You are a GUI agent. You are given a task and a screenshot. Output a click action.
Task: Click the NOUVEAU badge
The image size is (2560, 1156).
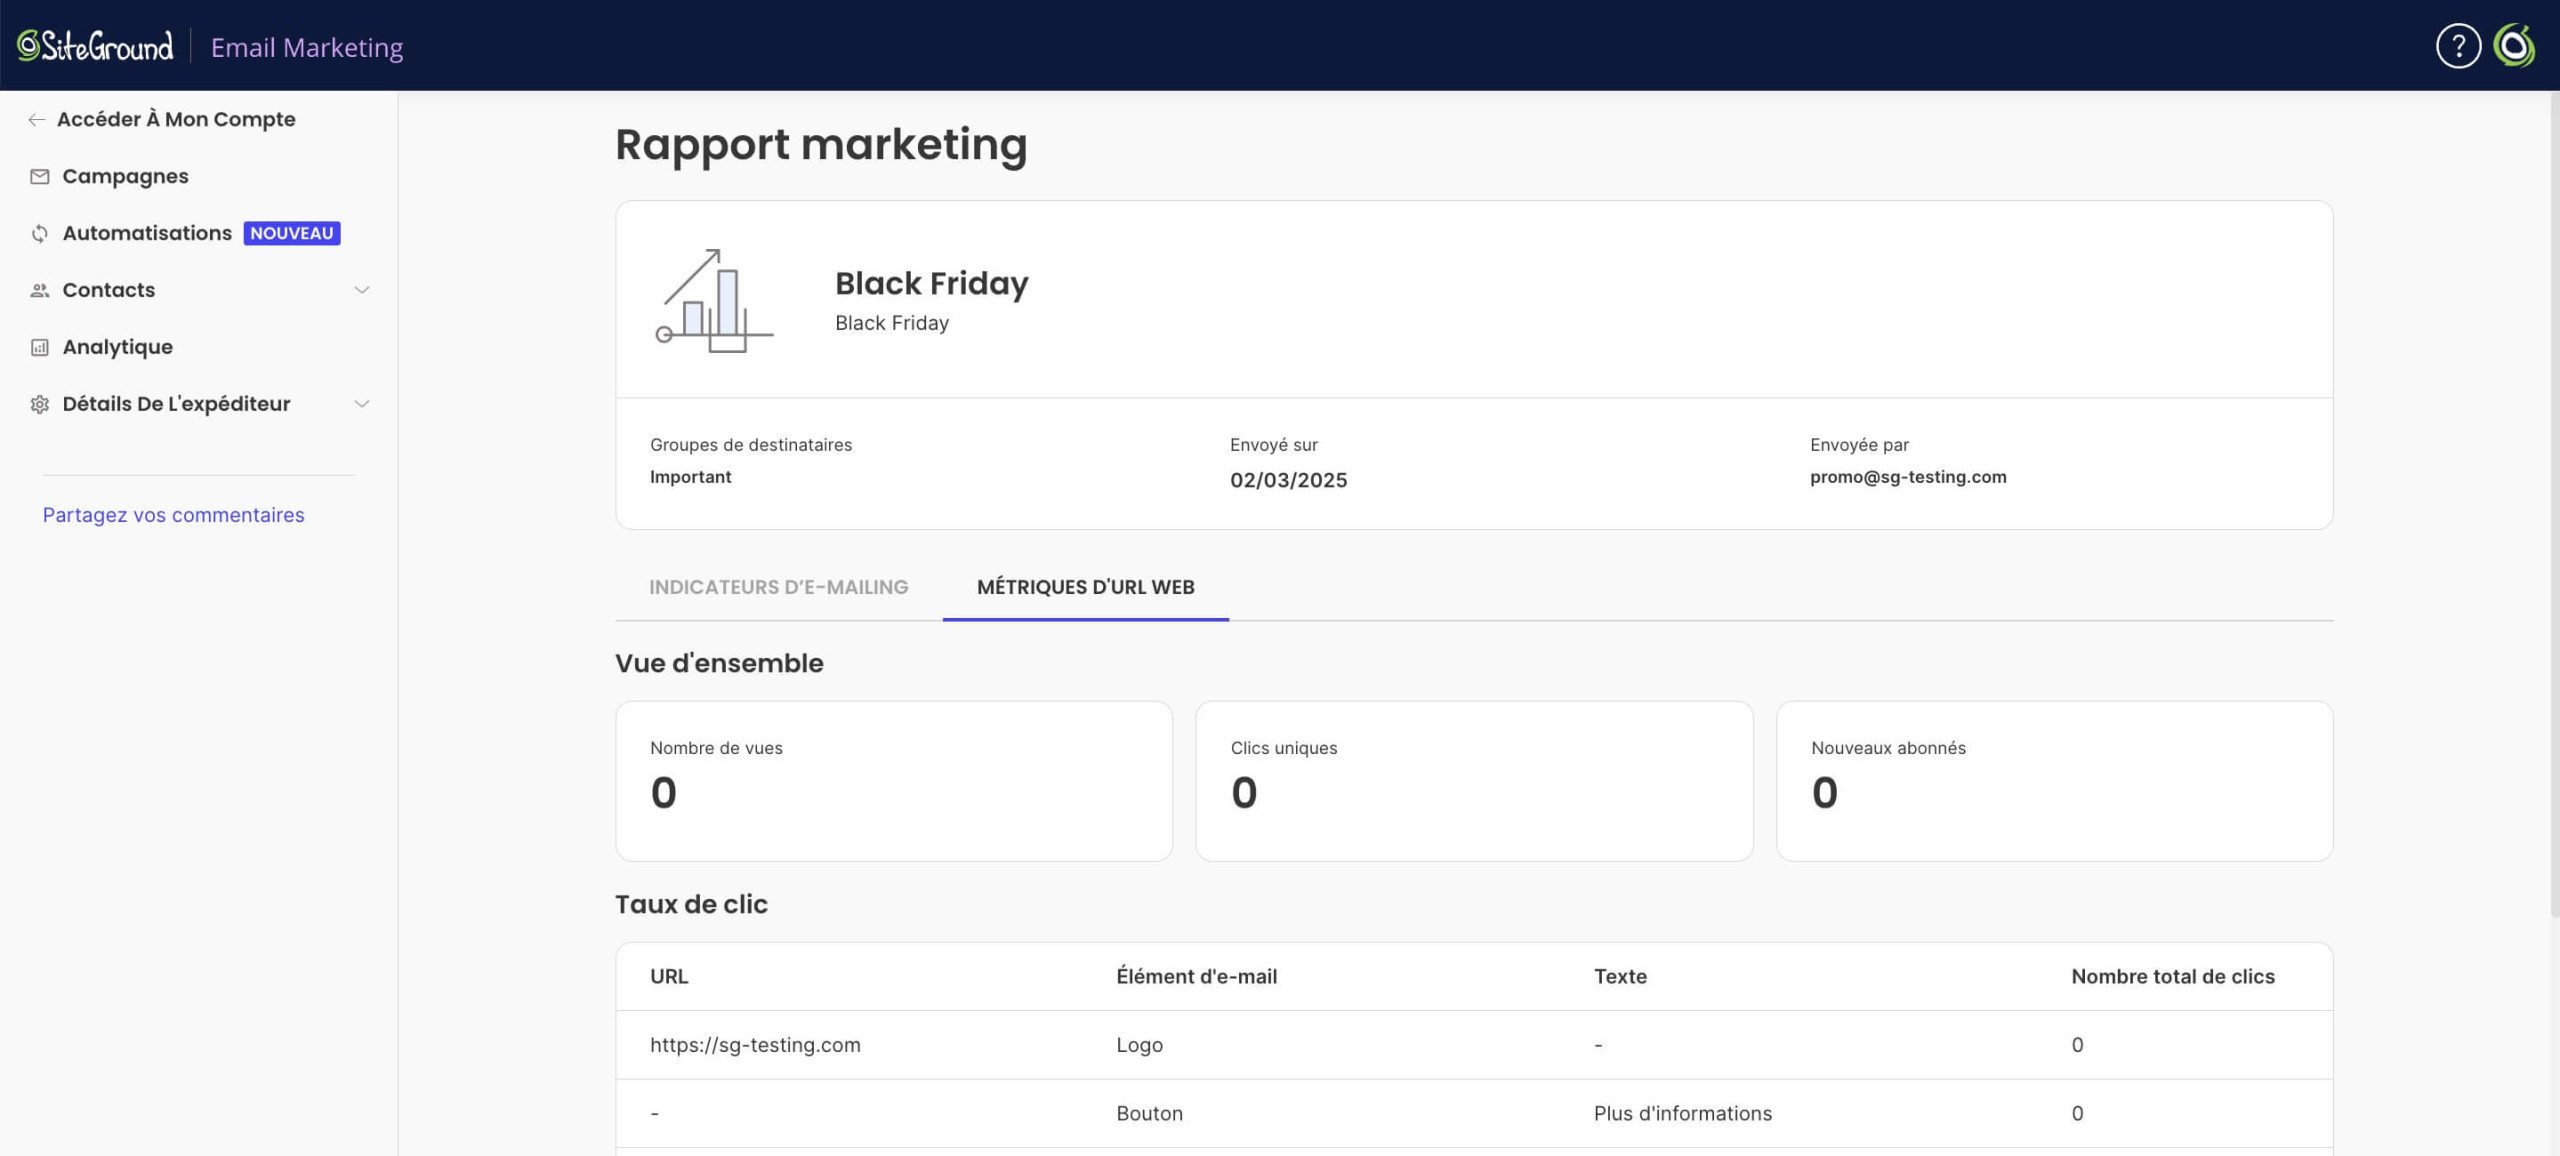[x=292, y=233]
